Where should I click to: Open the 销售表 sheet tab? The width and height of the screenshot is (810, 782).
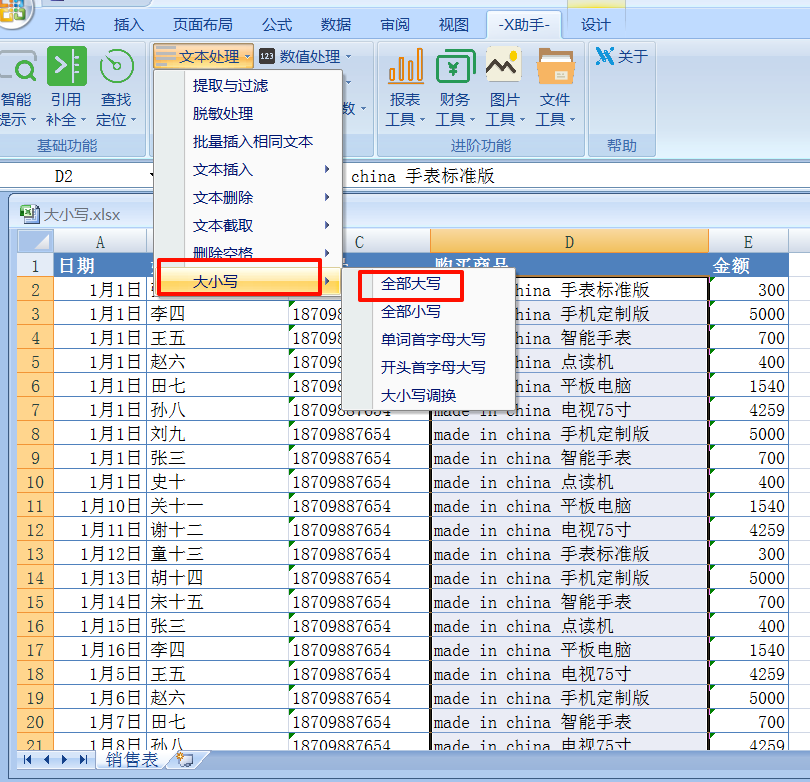[x=132, y=759]
